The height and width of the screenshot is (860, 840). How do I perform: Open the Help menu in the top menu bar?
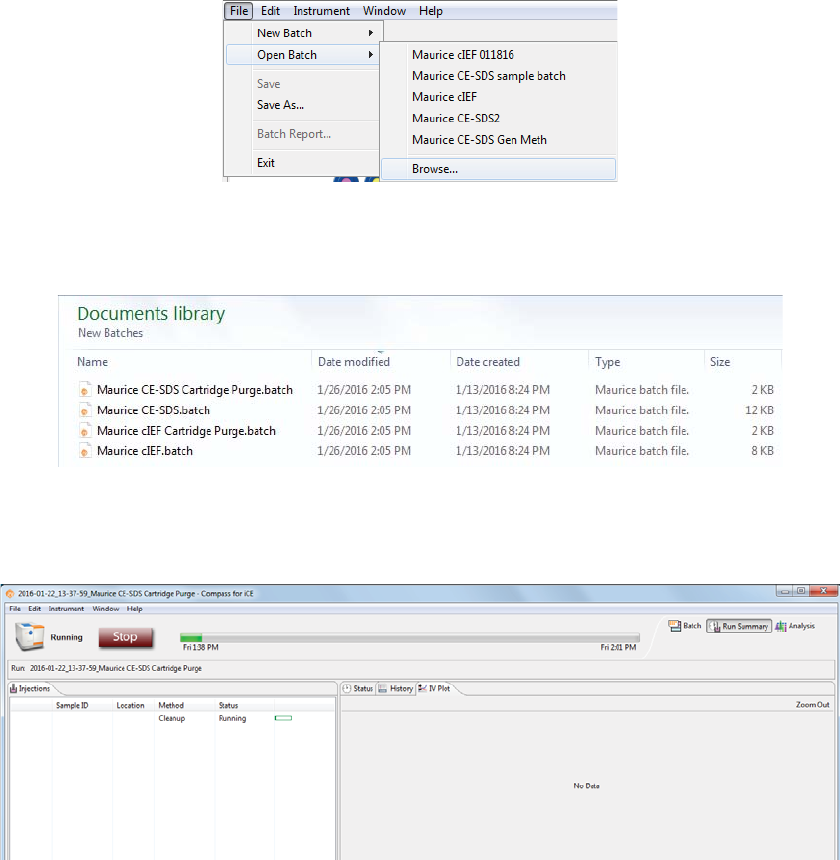(x=431, y=11)
